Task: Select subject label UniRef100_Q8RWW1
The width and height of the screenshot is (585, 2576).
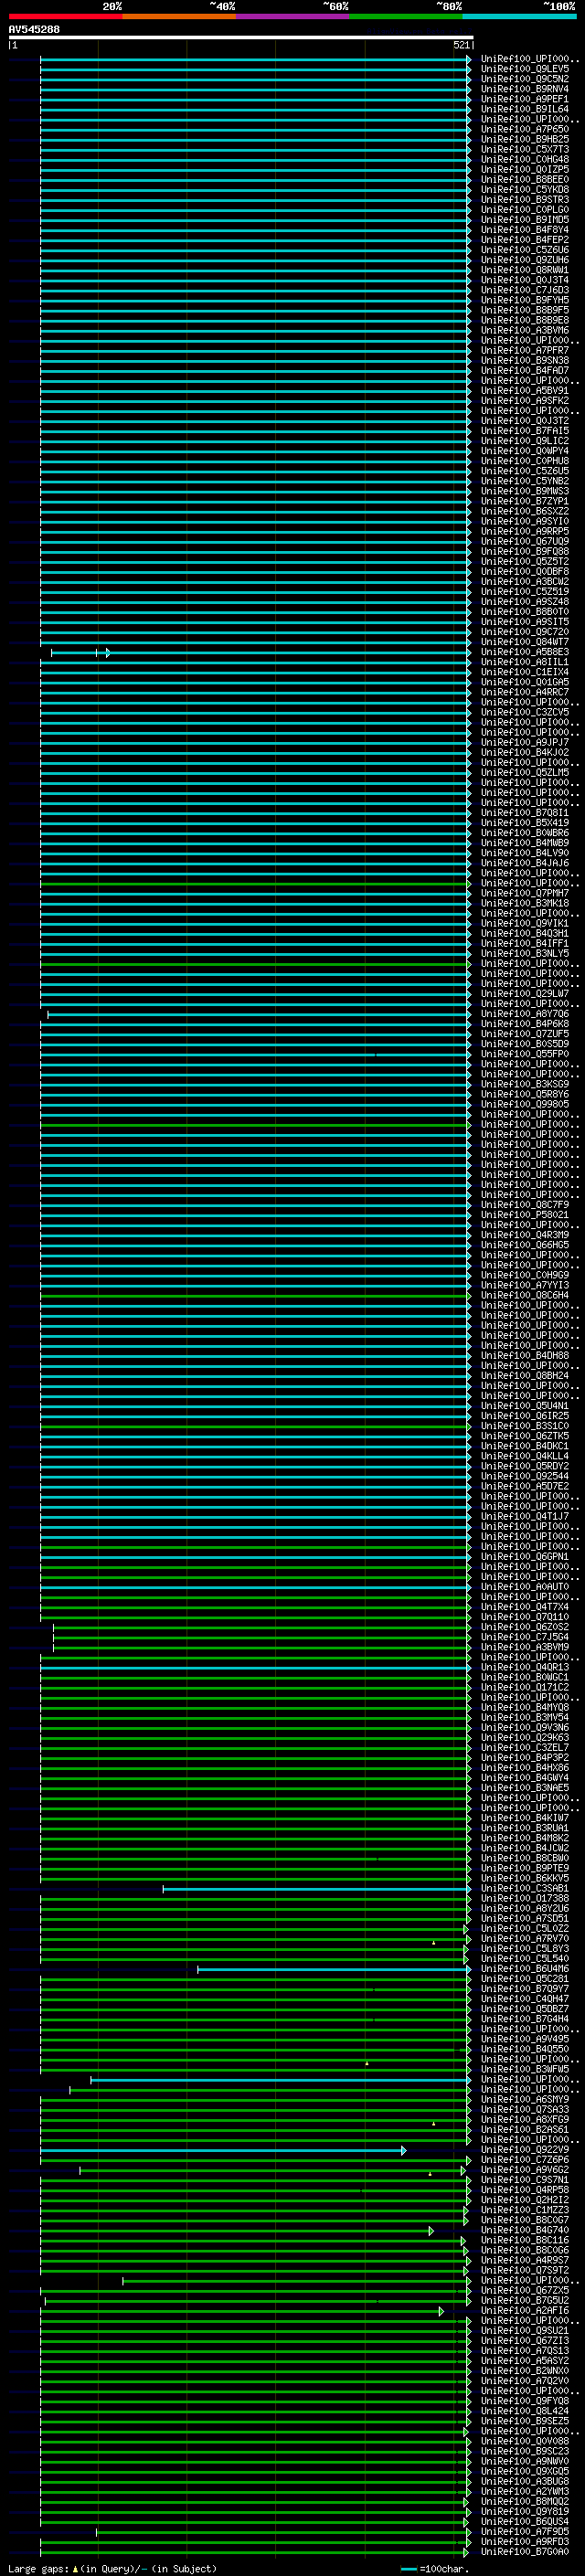Action: (x=524, y=270)
